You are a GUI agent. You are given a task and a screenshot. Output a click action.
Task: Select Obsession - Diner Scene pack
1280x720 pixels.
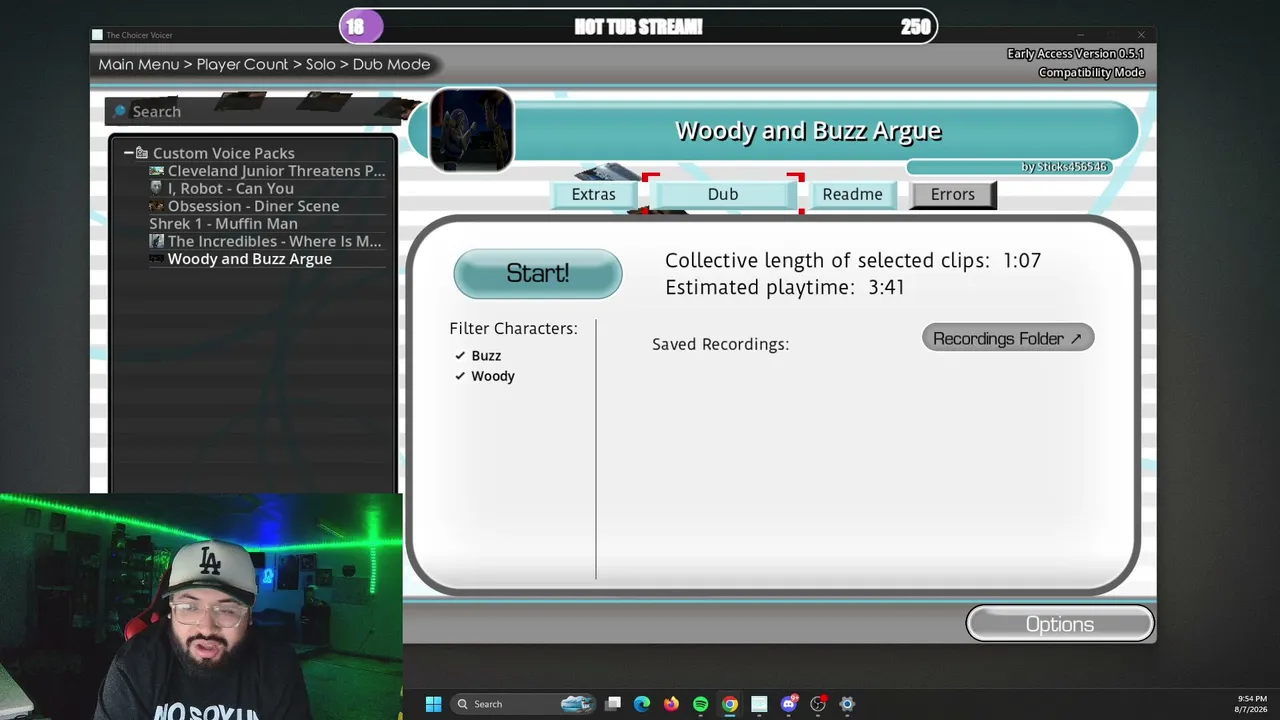tap(267, 206)
